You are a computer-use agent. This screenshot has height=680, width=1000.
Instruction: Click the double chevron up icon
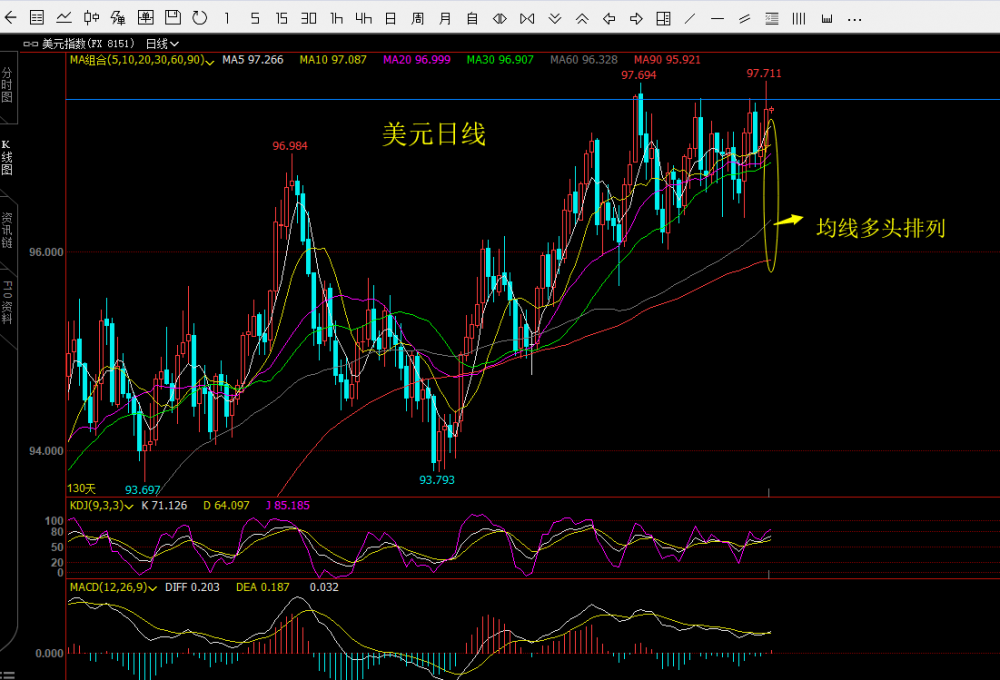[582, 18]
